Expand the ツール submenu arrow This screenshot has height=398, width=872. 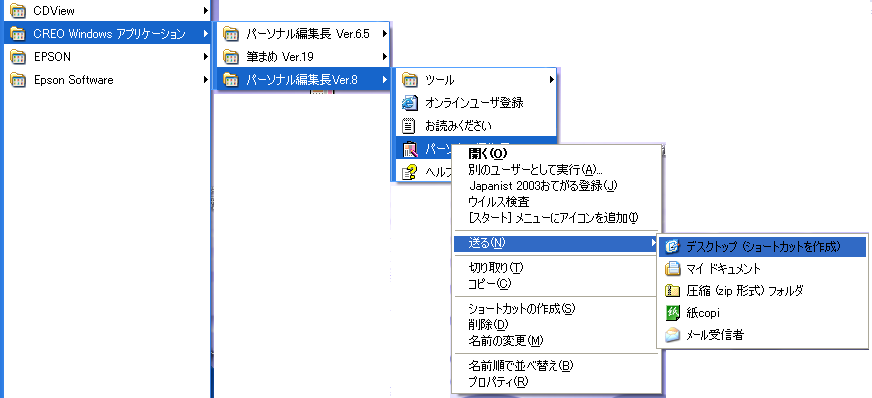pos(552,80)
